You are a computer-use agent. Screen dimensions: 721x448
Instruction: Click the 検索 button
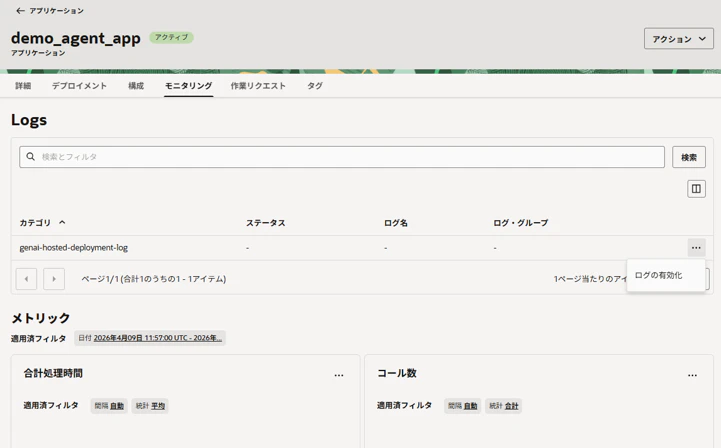pos(689,157)
